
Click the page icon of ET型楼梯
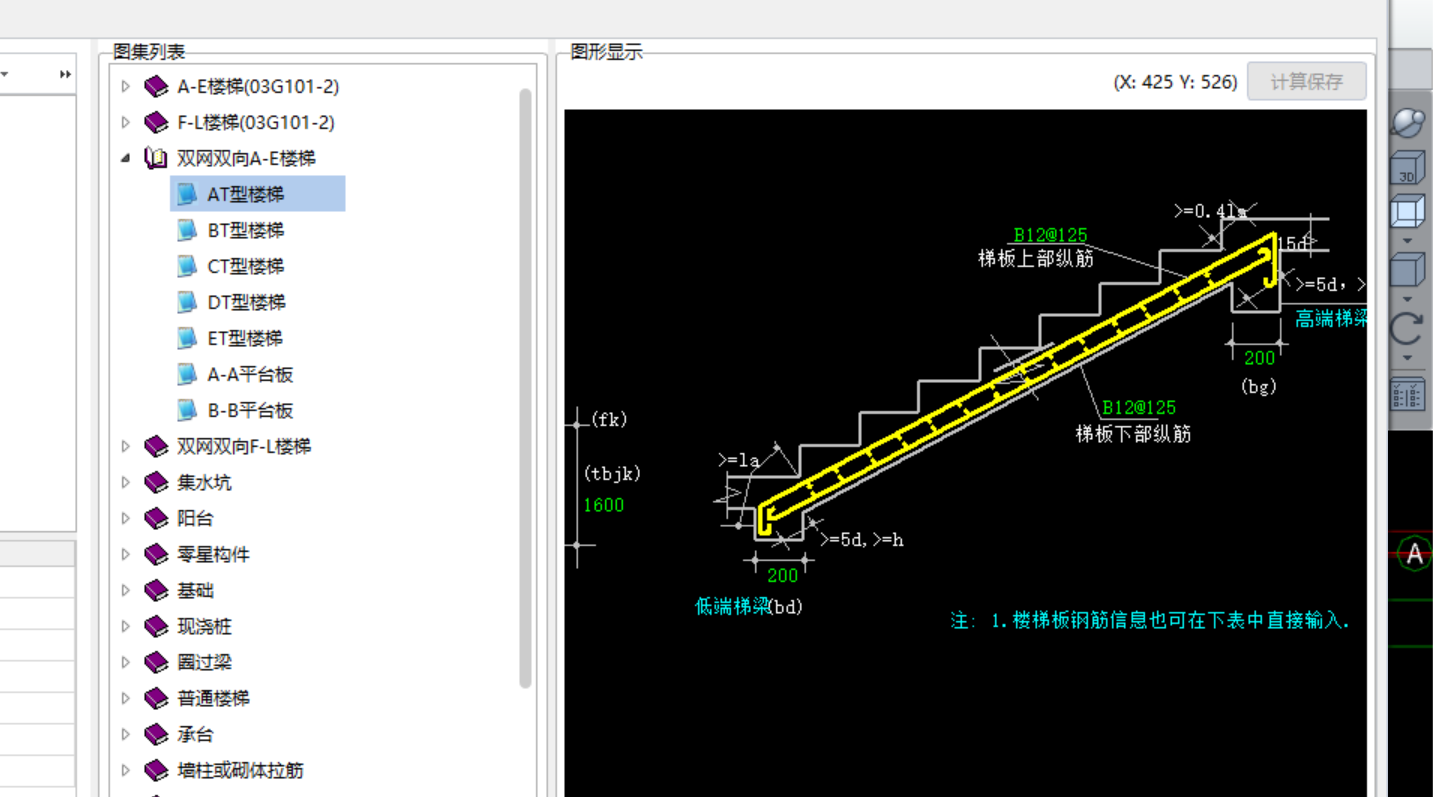click(187, 339)
